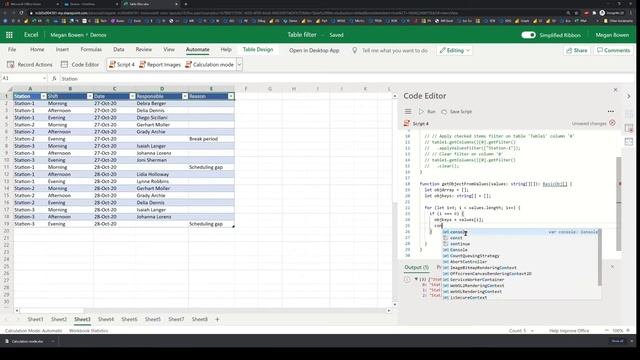The width and height of the screenshot is (640, 360).
Task: Expand the scripts gallery dropdown arrow
Action: pos(239,64)
